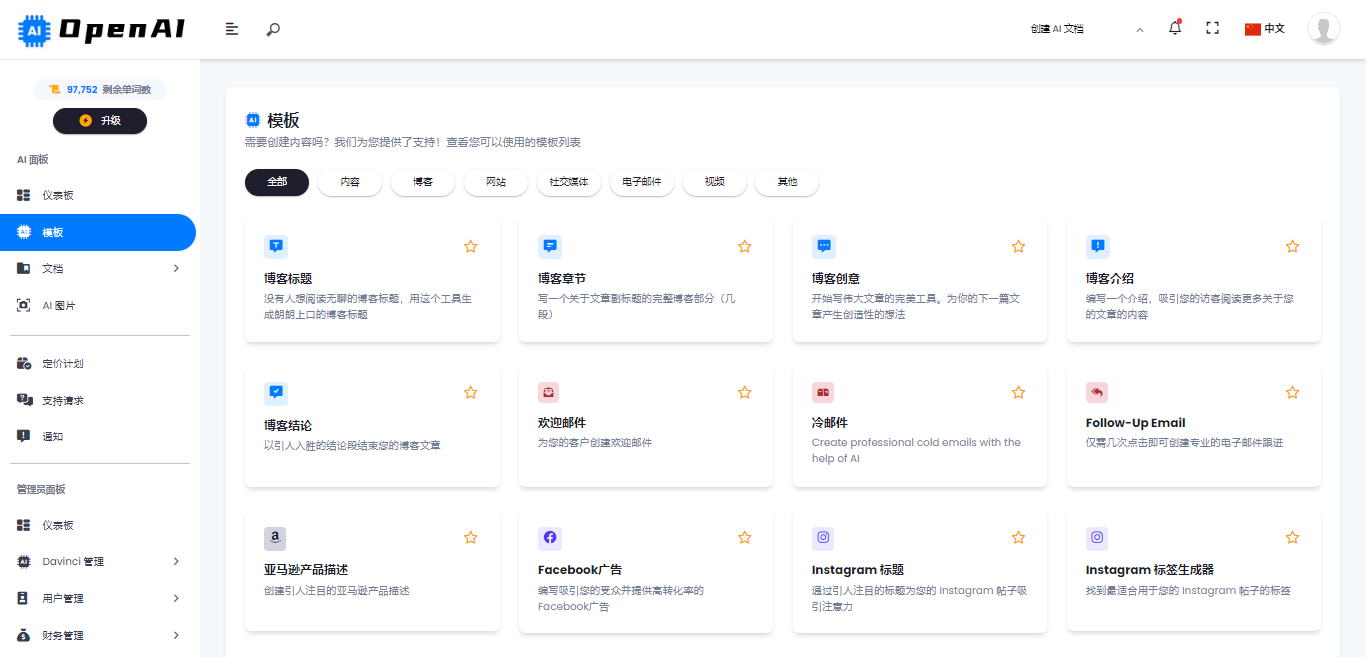Open 仪表板 under 管理员面板

coord(97,525)
